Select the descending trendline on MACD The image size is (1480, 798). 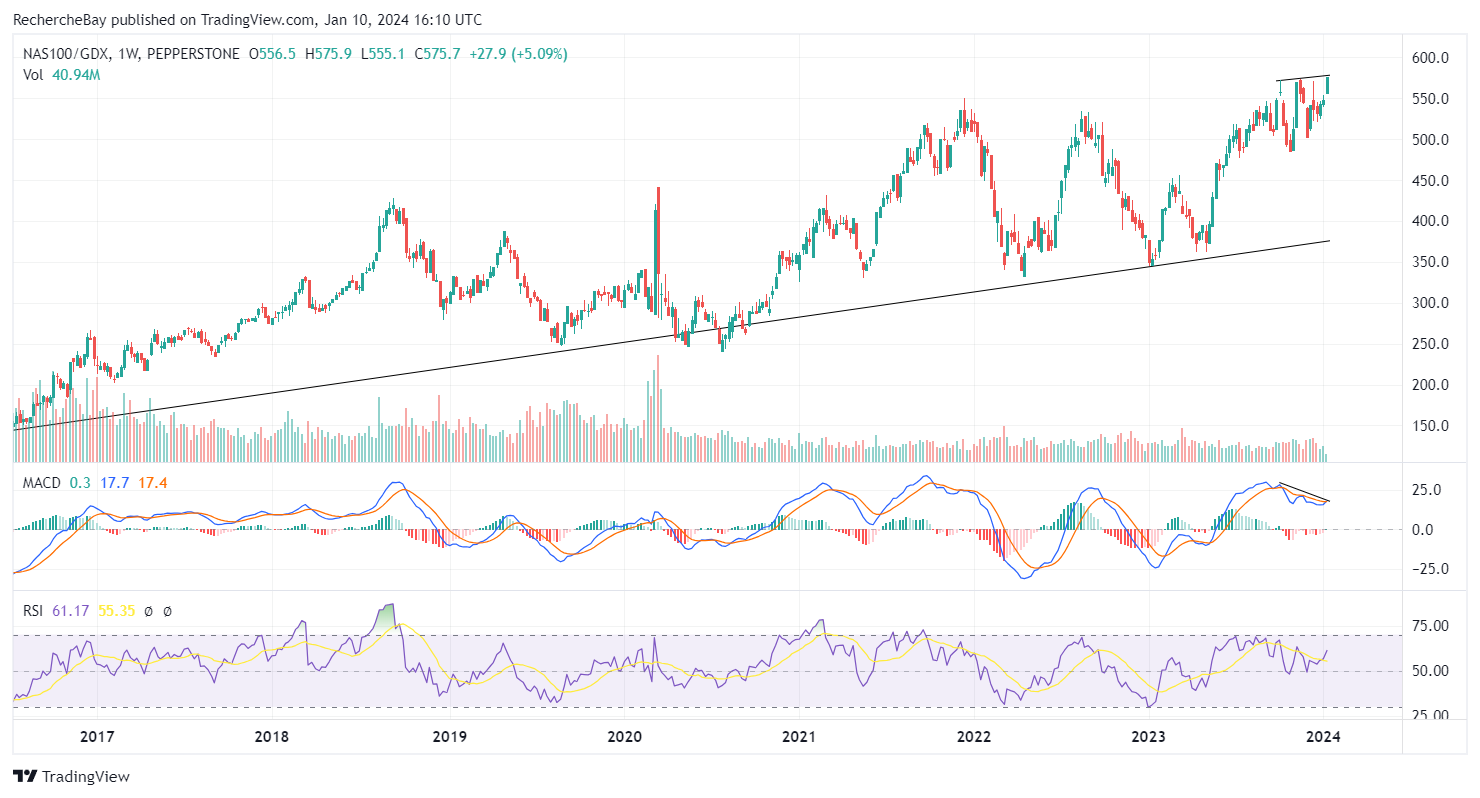(x=1300, y=492)
